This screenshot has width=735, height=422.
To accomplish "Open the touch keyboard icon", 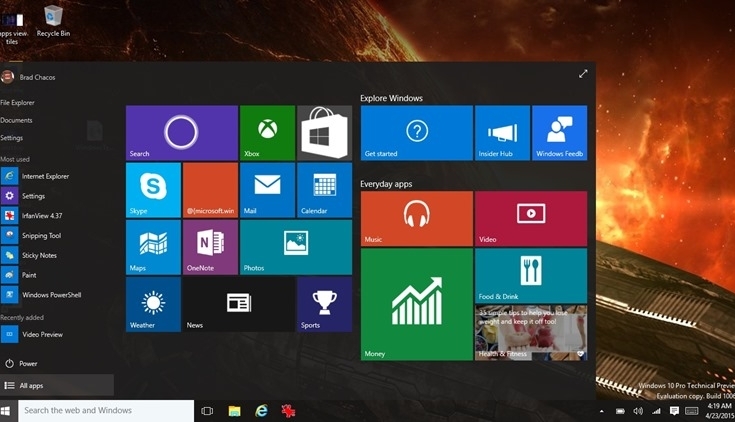I will (x=692, y=411).
